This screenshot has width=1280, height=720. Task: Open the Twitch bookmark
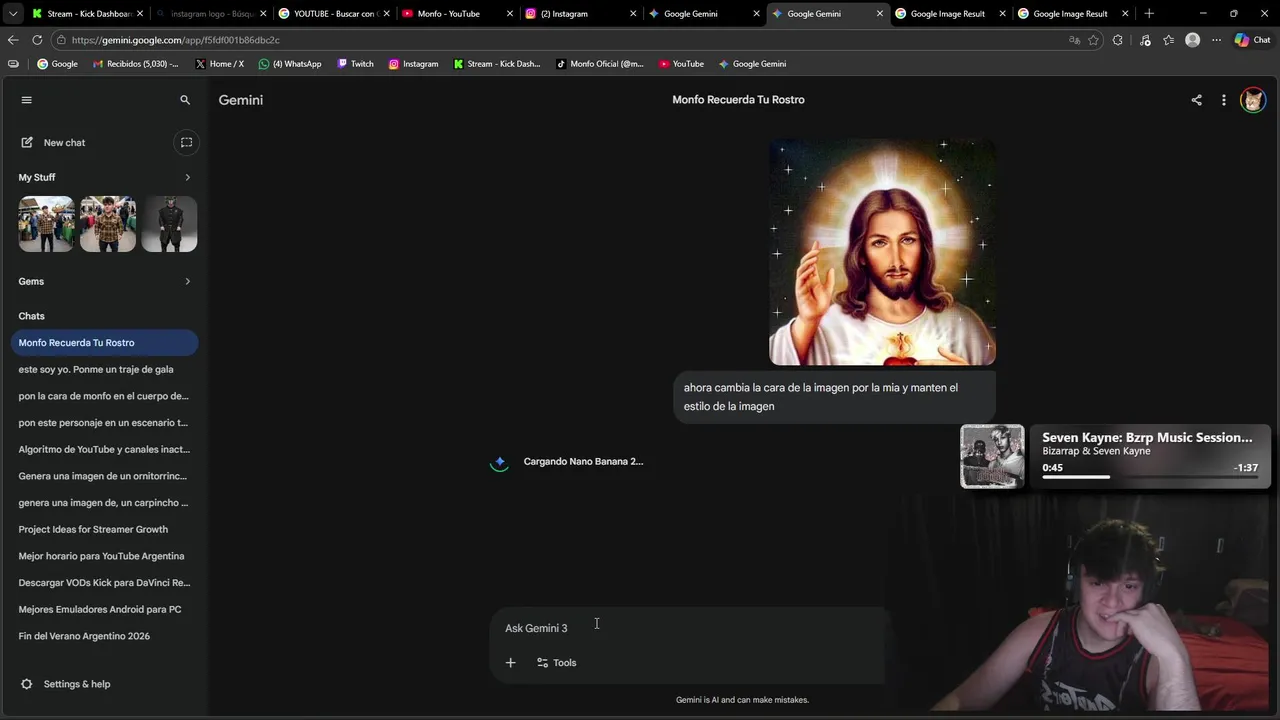tap(355, 64)
